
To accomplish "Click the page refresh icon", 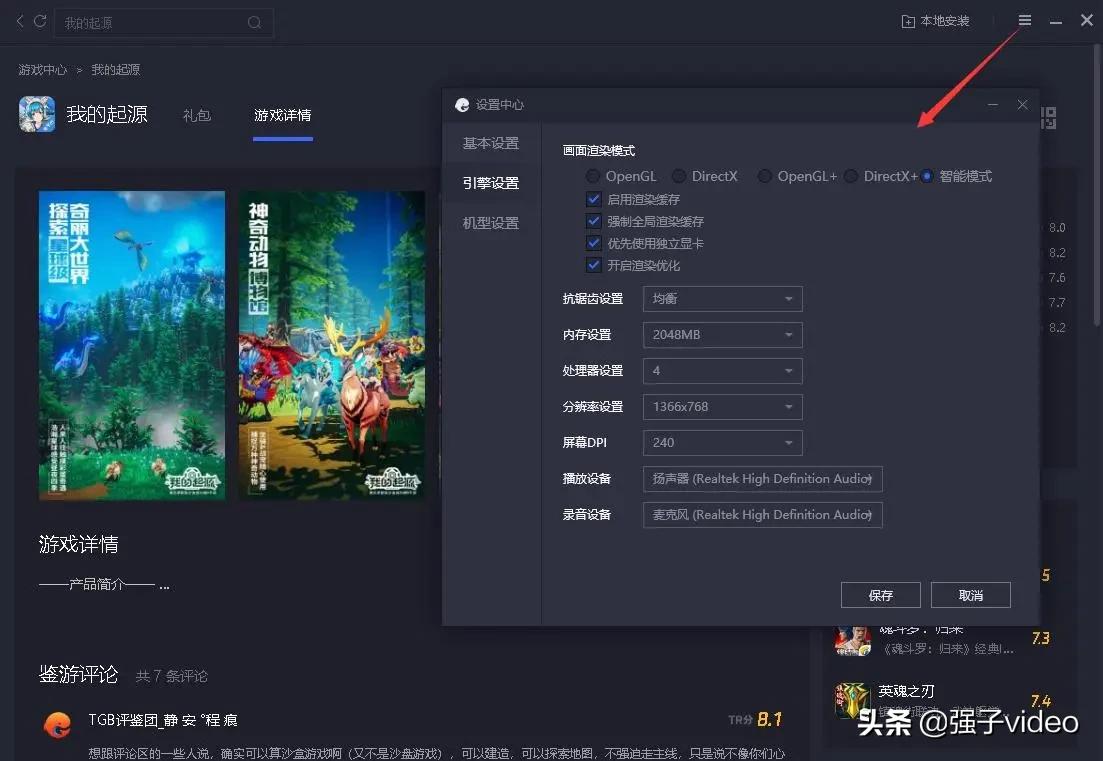I will click(x=40, y=21).
